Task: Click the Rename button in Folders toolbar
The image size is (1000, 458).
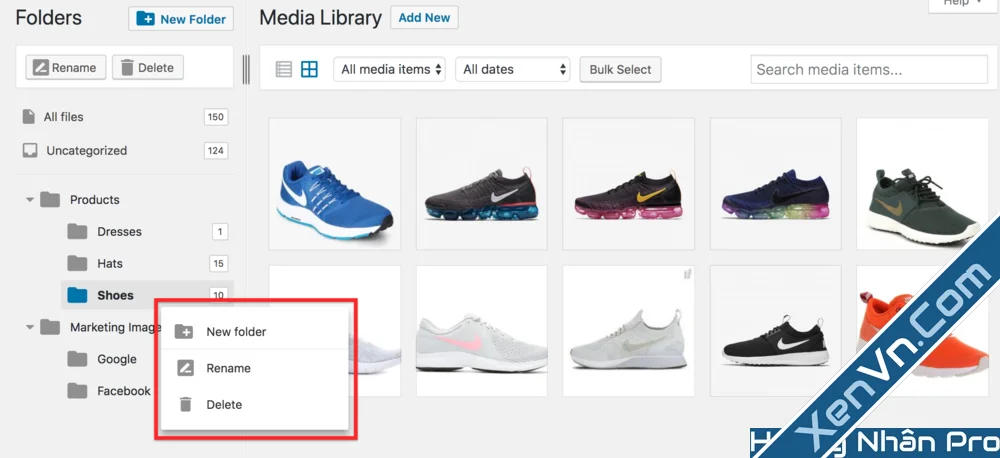Action: (66, 68)
